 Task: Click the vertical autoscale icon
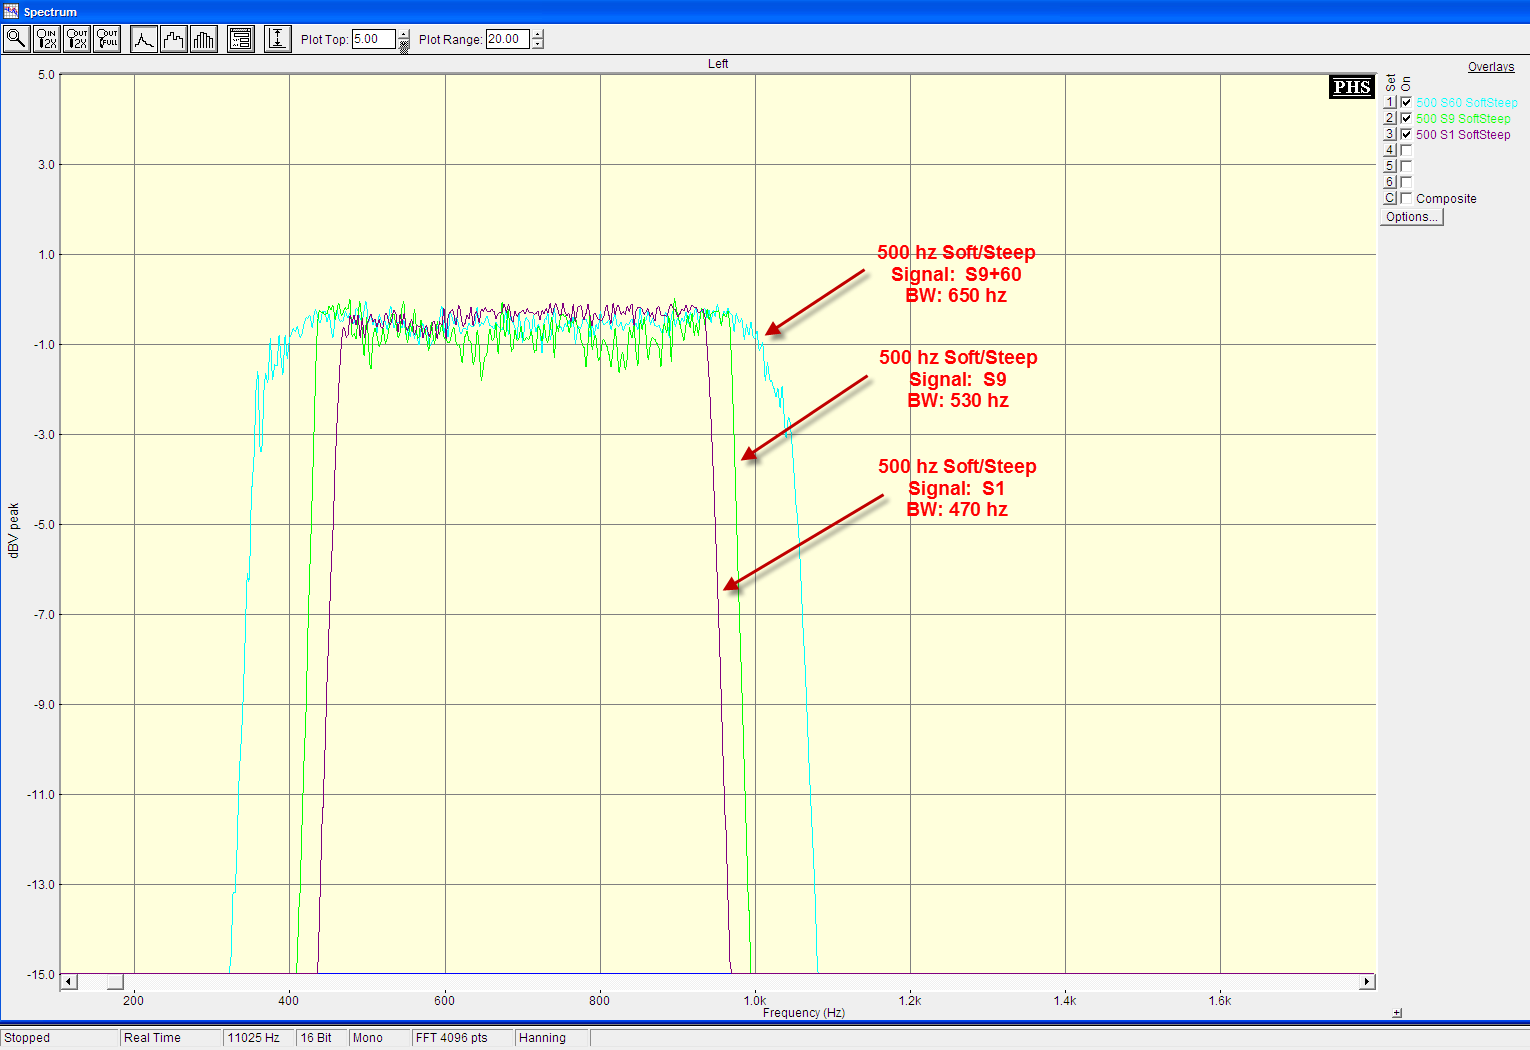click(x=278, y=39)
